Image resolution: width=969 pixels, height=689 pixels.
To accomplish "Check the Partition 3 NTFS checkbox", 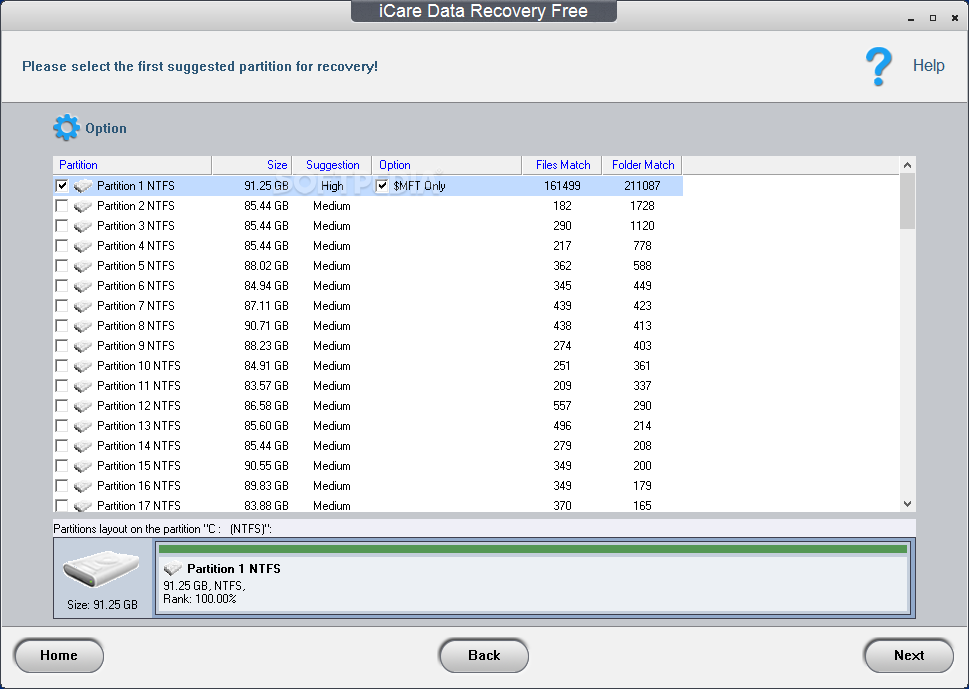I will pos(62,226).
